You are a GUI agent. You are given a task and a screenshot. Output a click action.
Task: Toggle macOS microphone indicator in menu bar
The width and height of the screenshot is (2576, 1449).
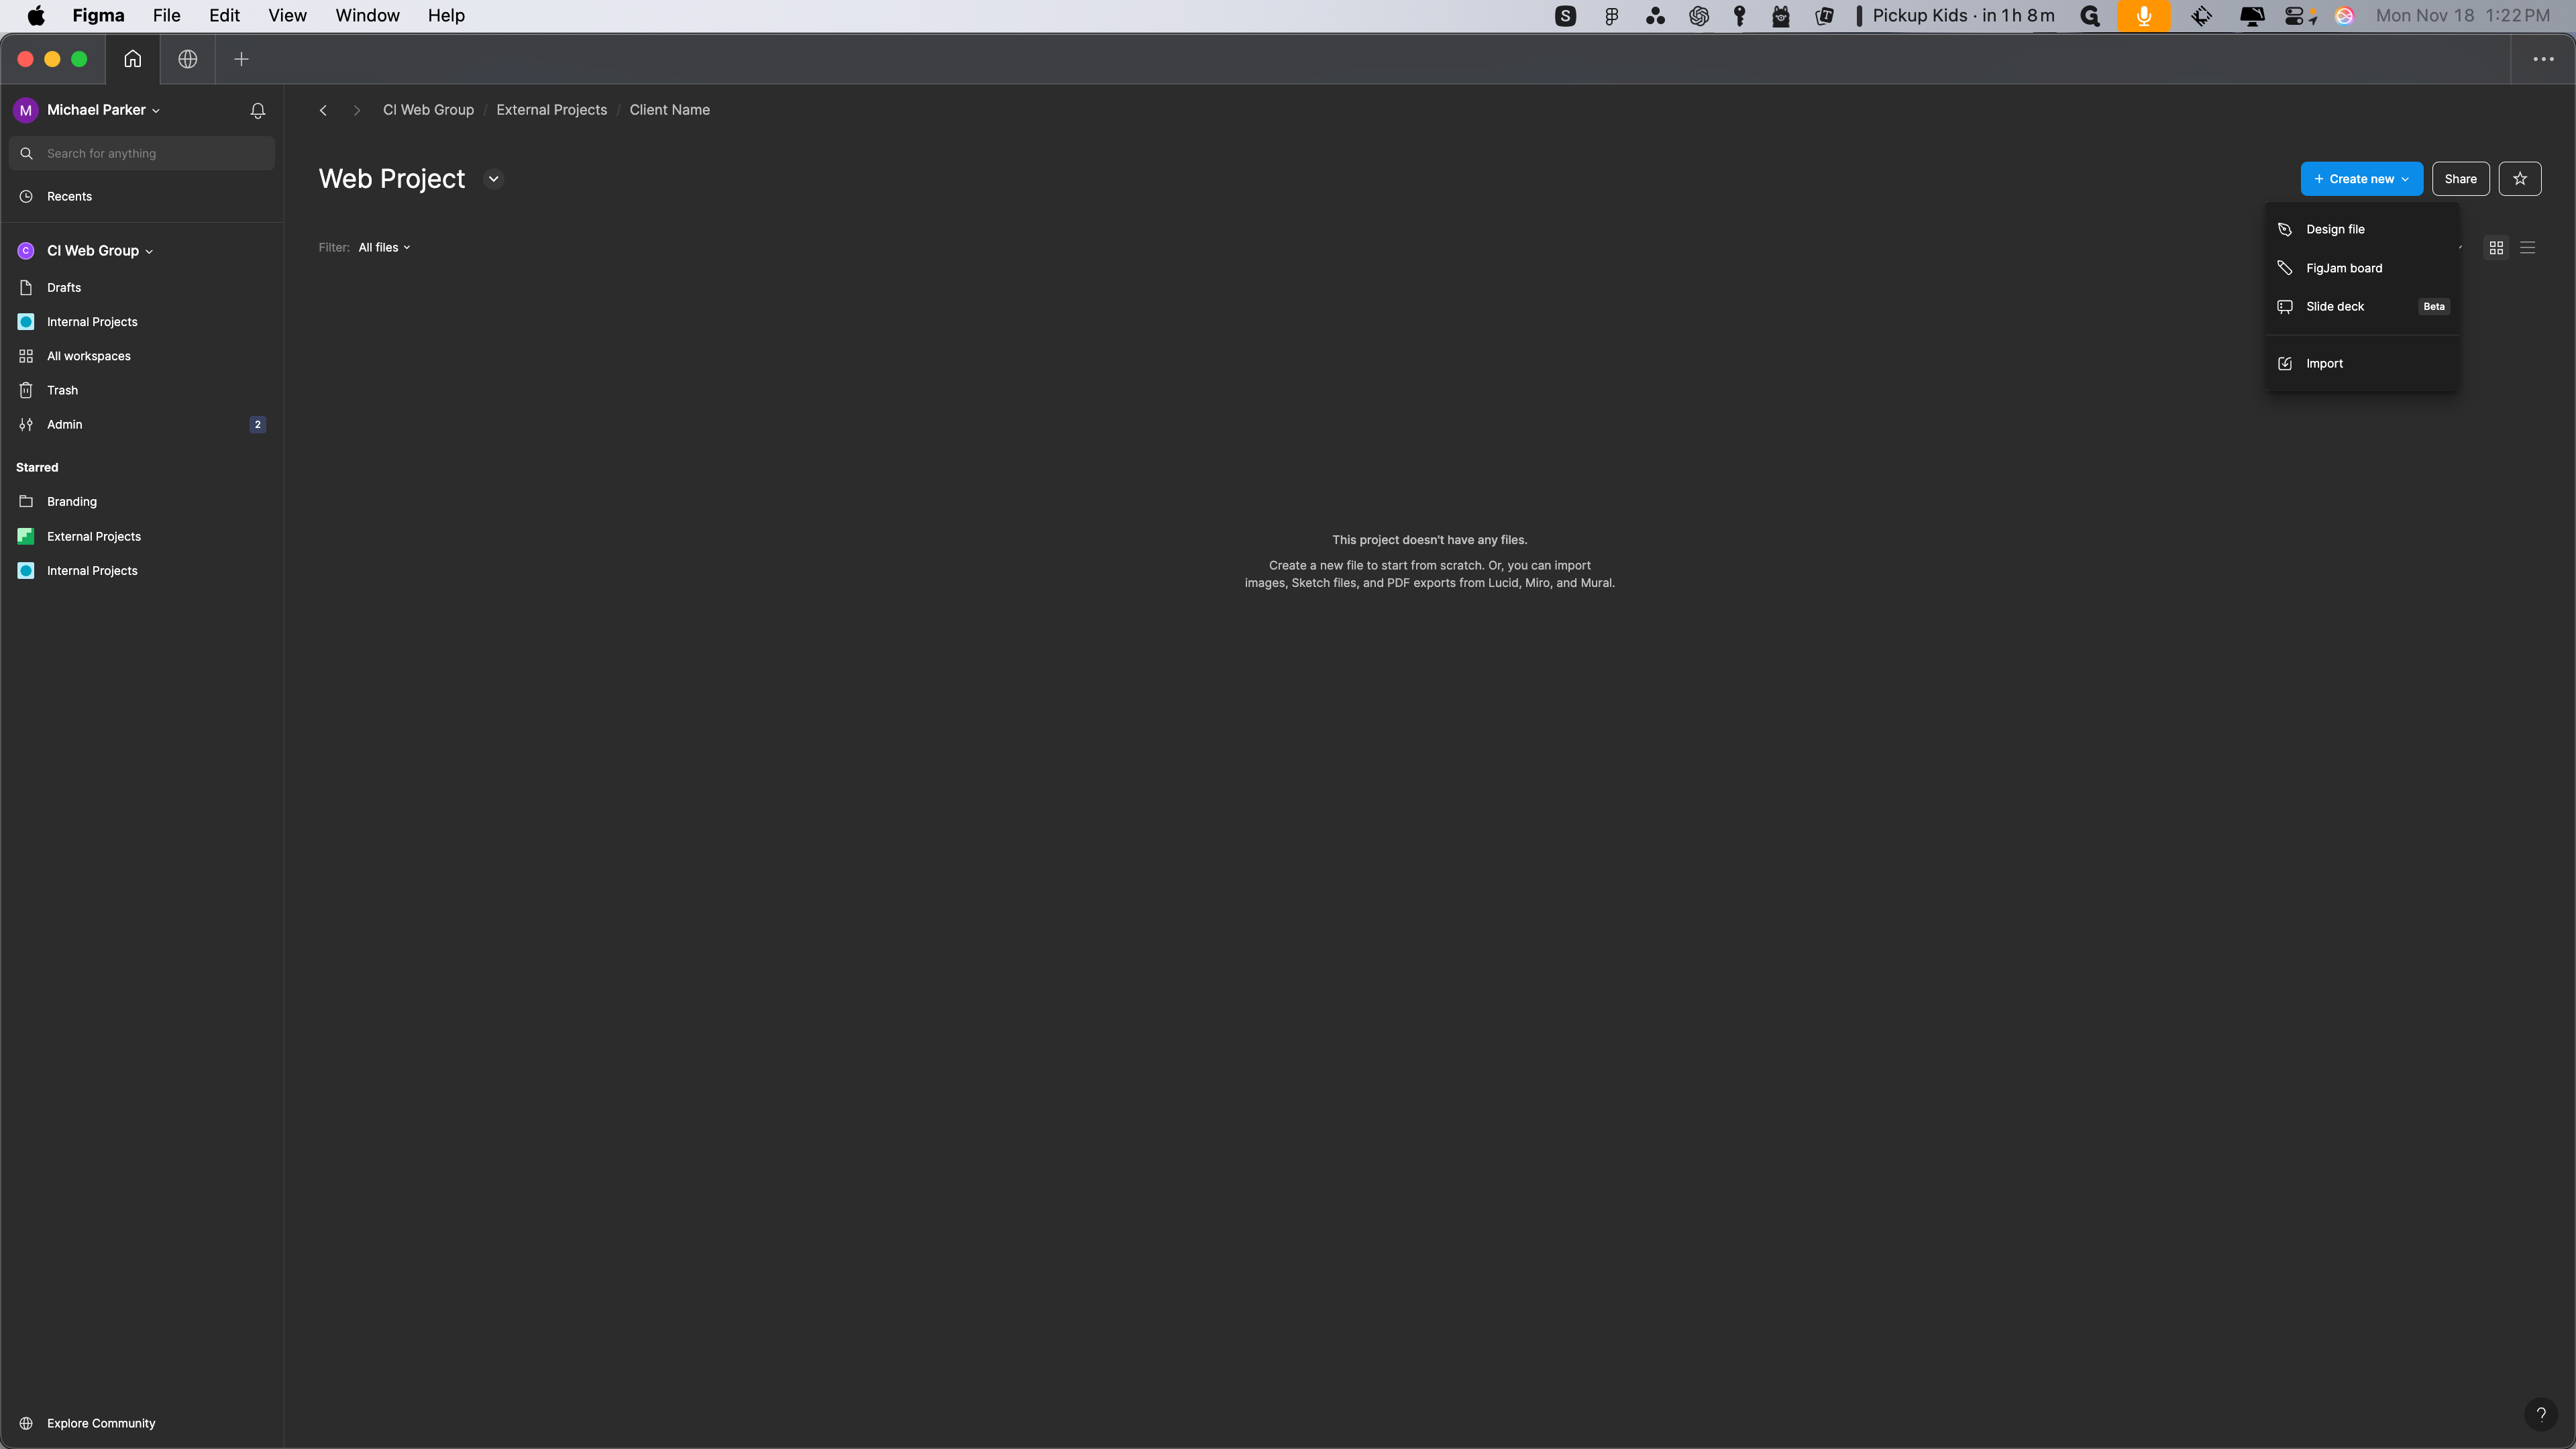2143,16
